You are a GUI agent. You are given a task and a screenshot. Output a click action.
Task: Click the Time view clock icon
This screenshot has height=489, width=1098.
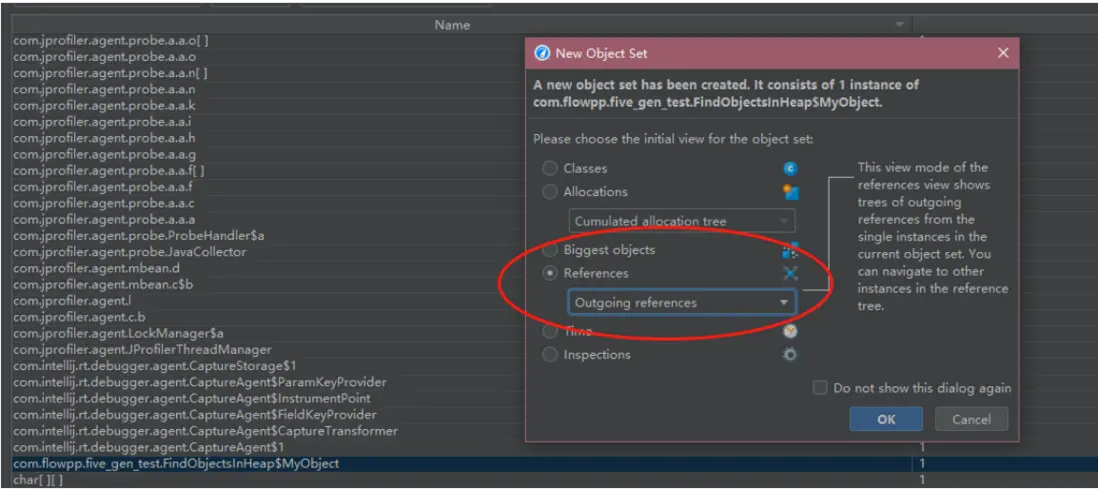point(791,332)
